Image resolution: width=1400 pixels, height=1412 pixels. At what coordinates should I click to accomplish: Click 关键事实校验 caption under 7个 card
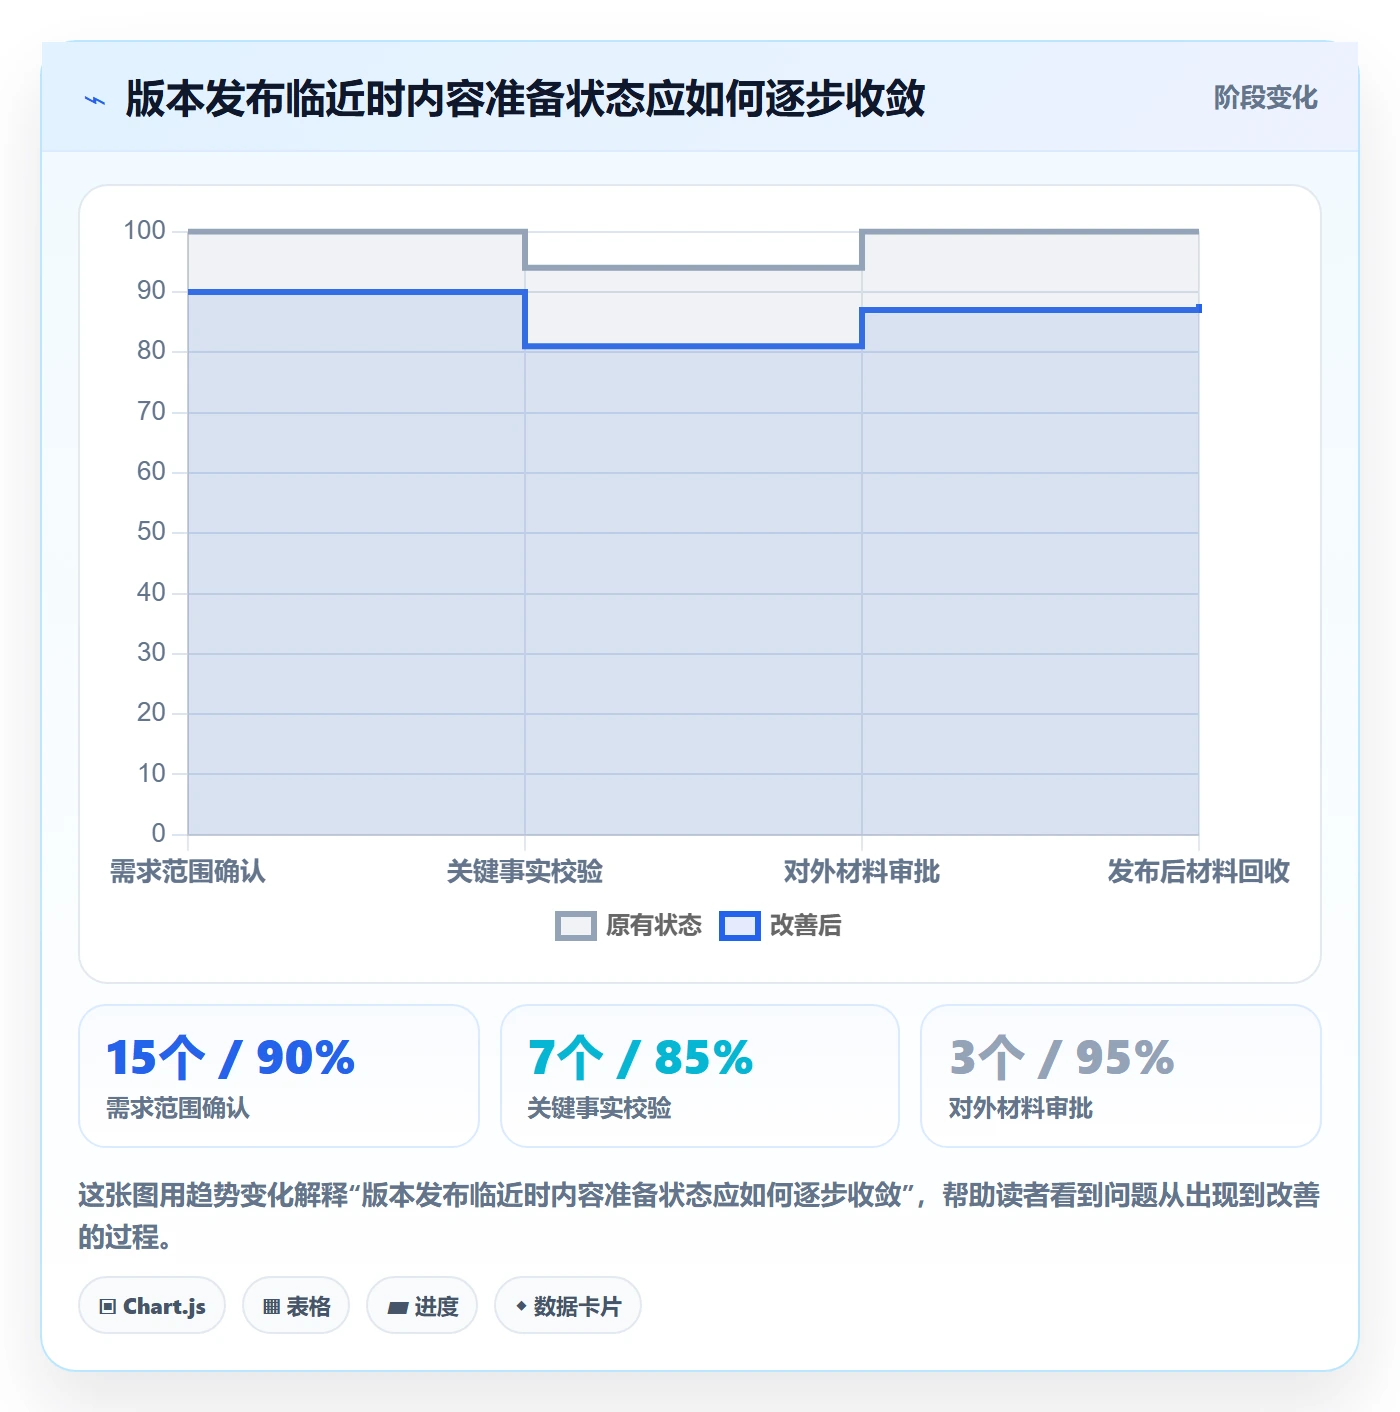[599, 1109]
